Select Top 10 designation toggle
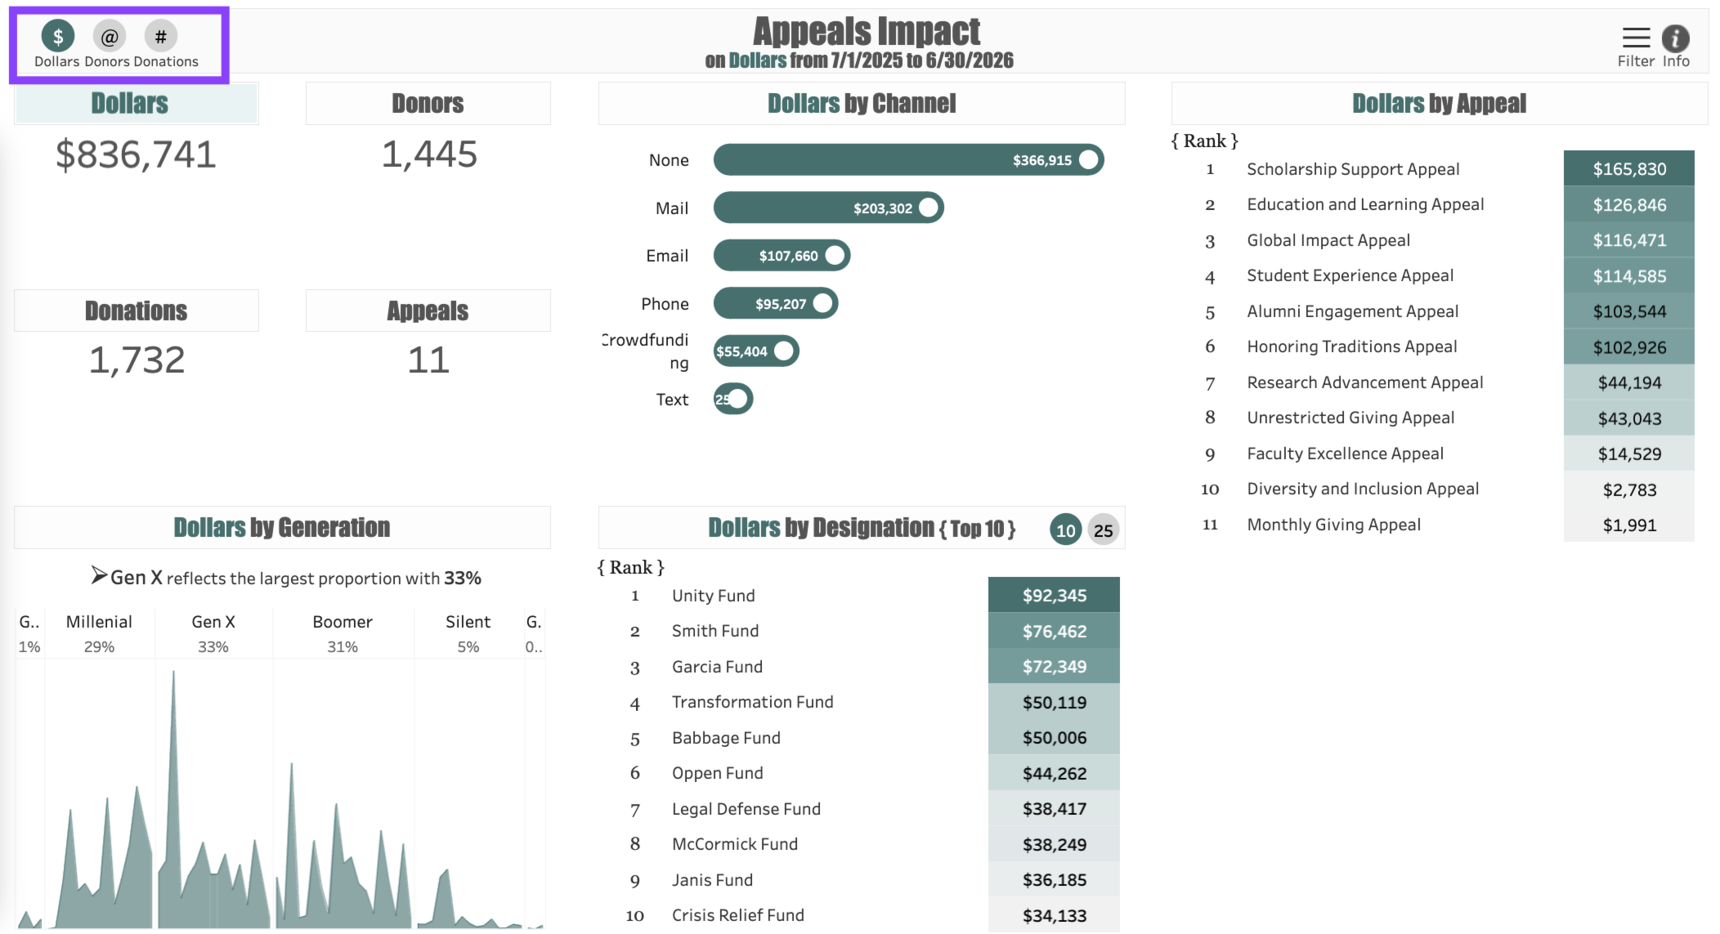The height and width of the screenshot is (934, 1720). [1065, 530]
